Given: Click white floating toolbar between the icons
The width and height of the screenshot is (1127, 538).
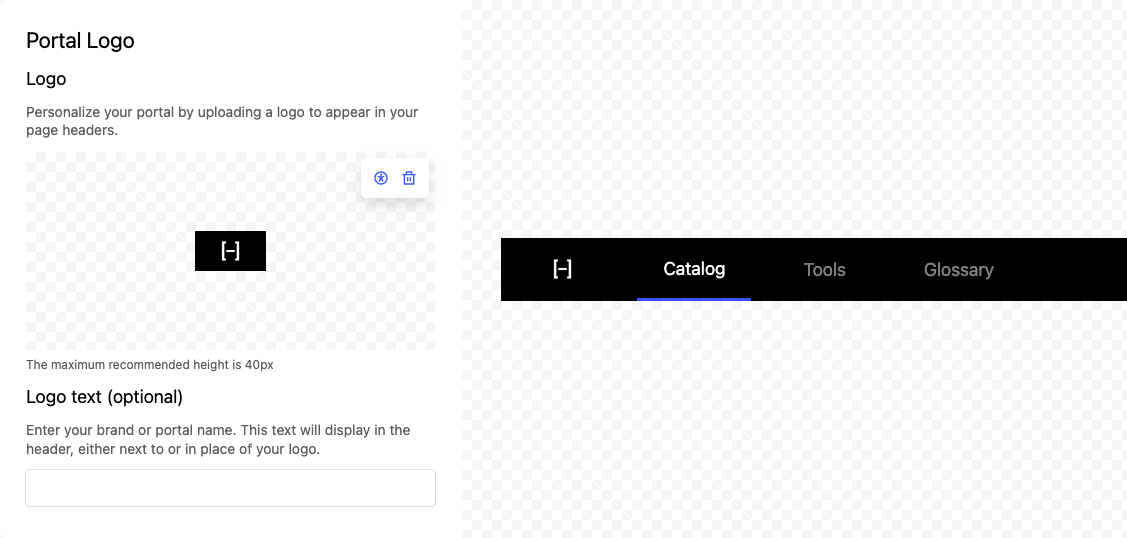Looking at the screenshot, I should [395, 178].
